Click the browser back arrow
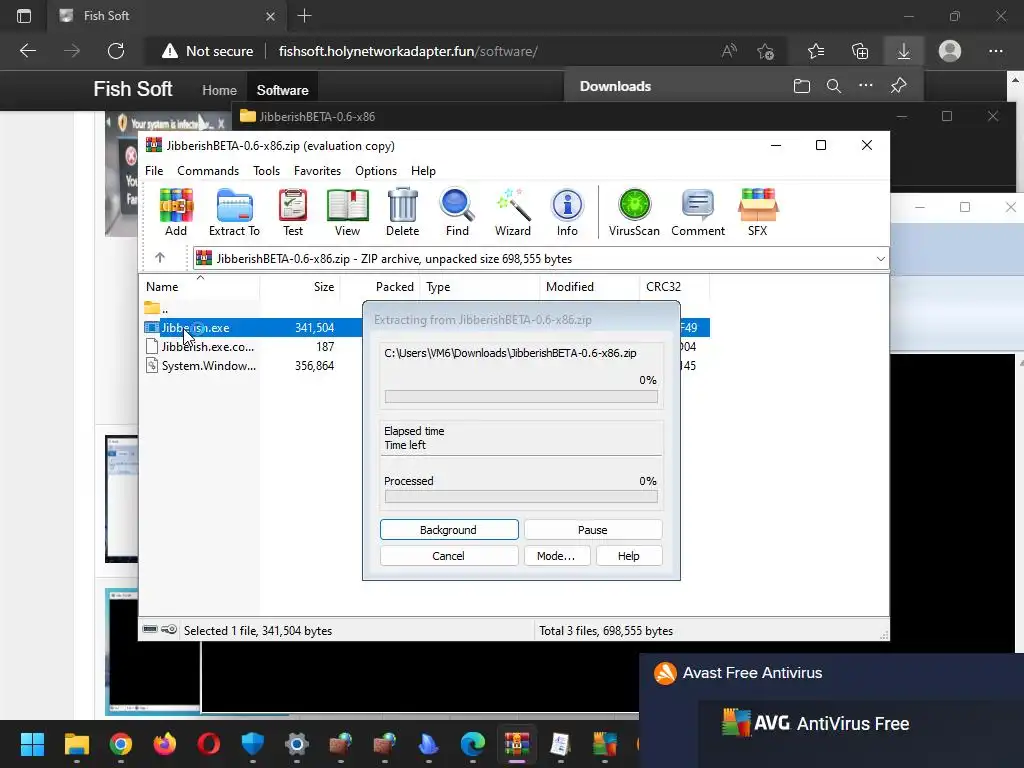Image resolution: width=1024 pixels, height=768 pixels. coord(27,51)
